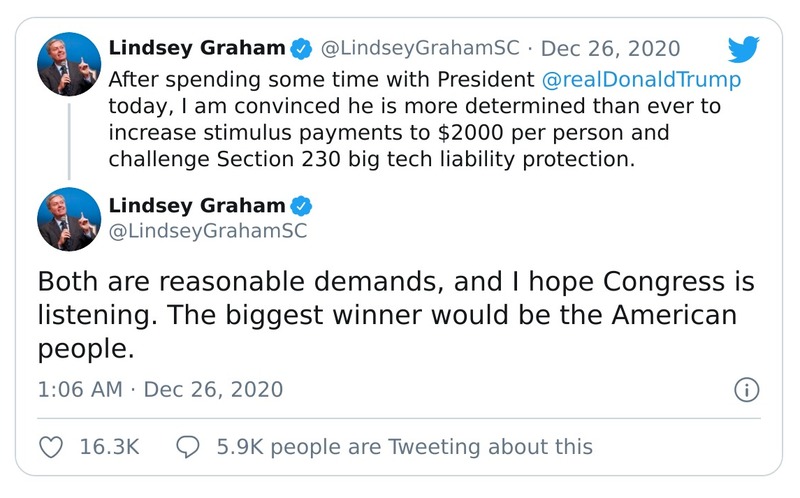Open the @LindseyGrahamSC handle under the lower name
The image size is (800, 498).
[205, 232]
